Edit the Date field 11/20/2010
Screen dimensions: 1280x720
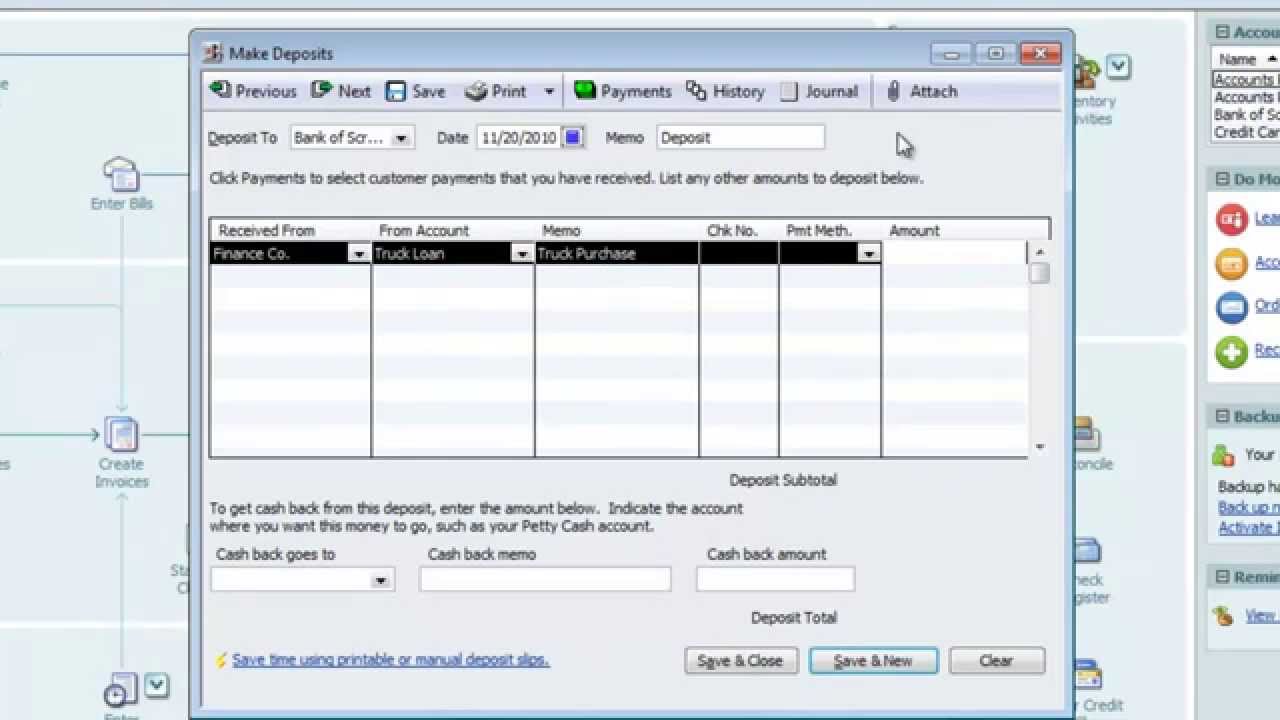pos(519,138)
